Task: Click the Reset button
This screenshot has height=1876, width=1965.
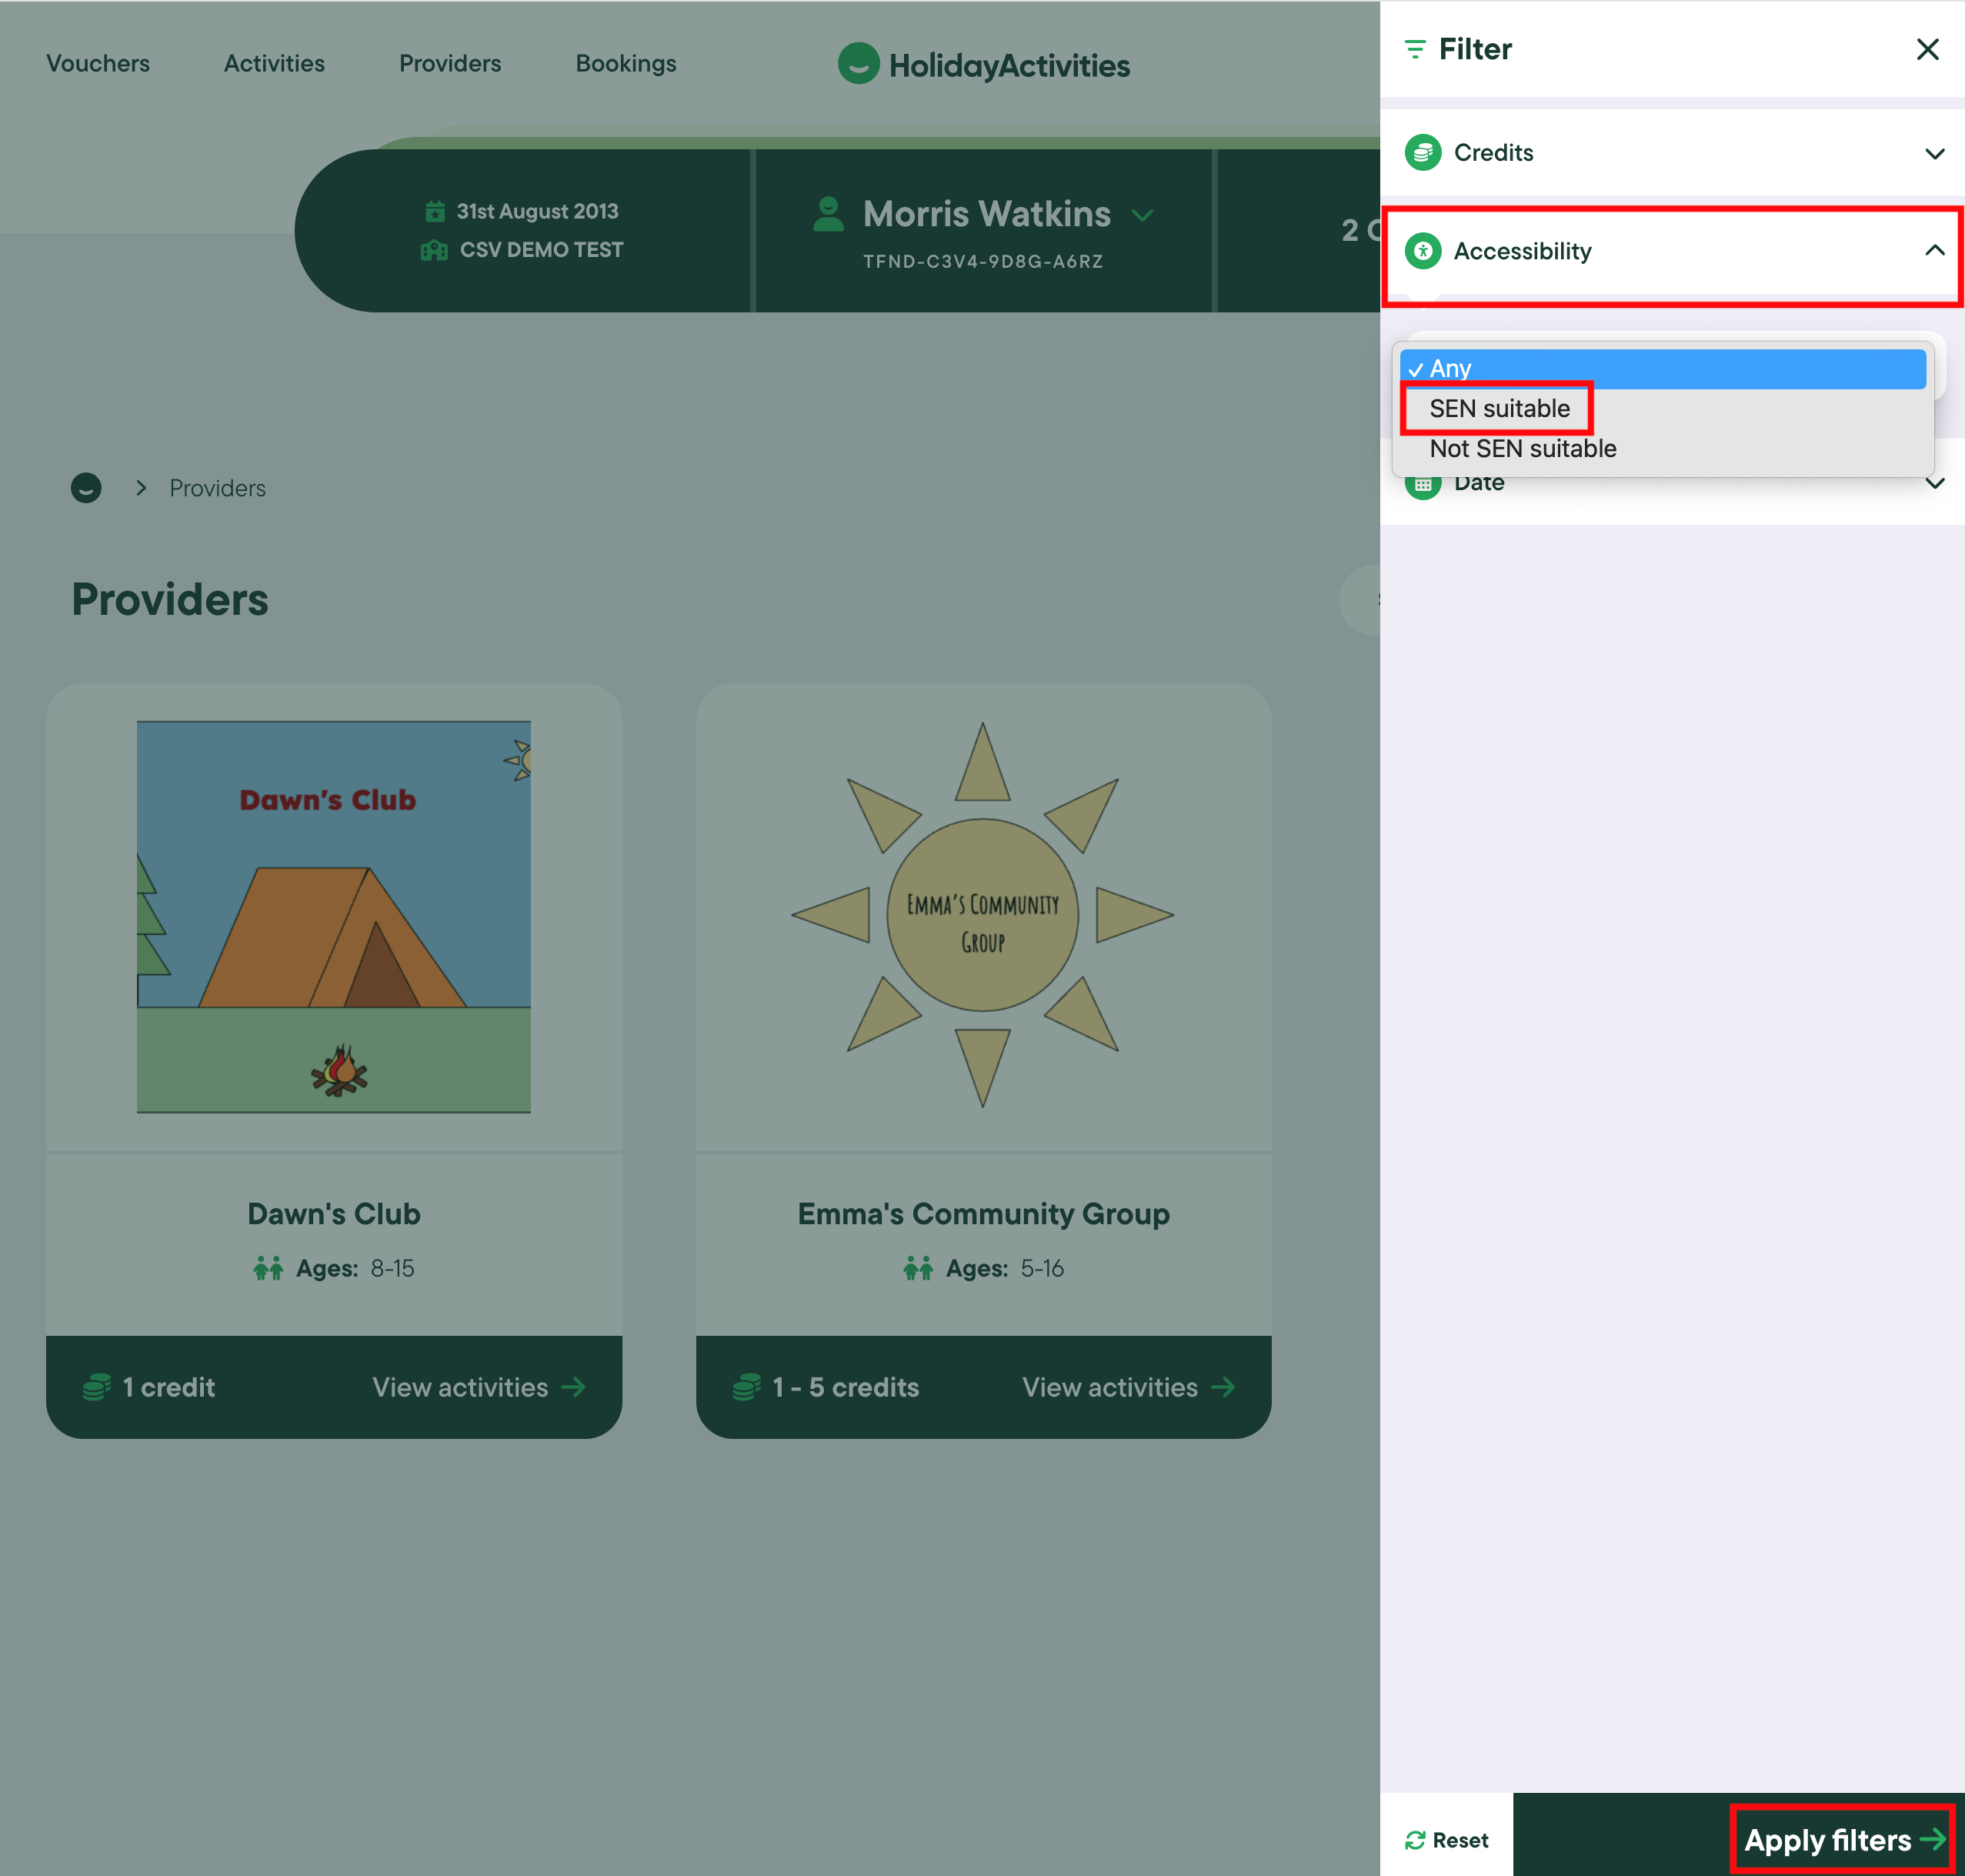Action: [1446, 1840]
